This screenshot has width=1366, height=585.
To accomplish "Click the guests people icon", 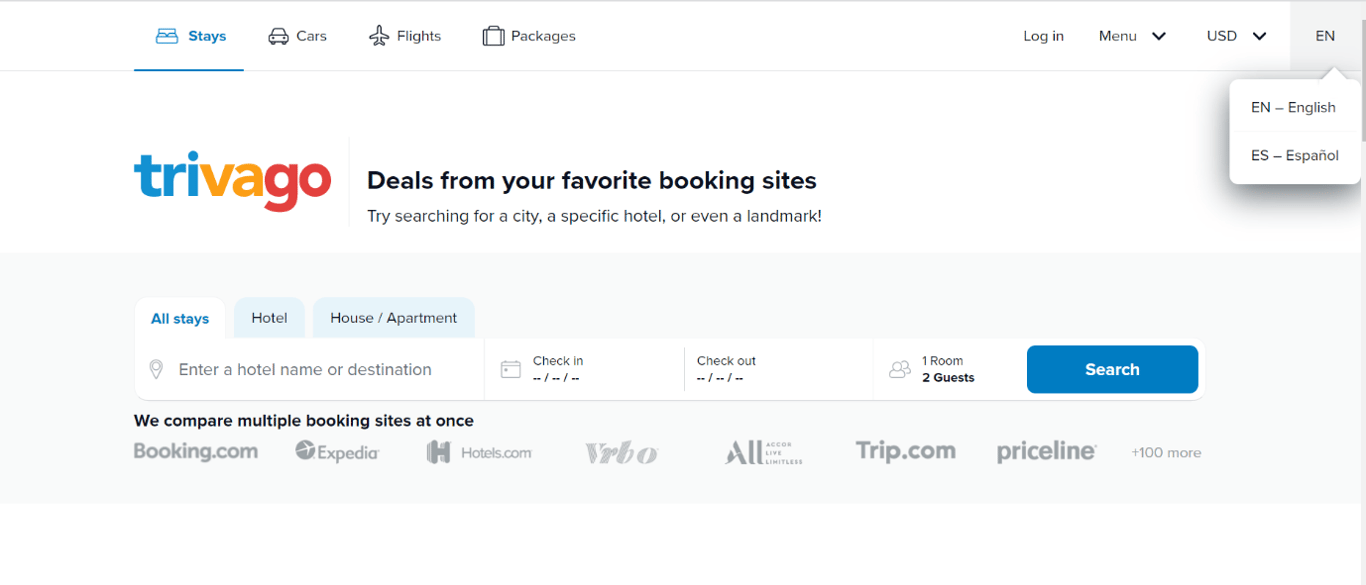I will pos(900,370).
